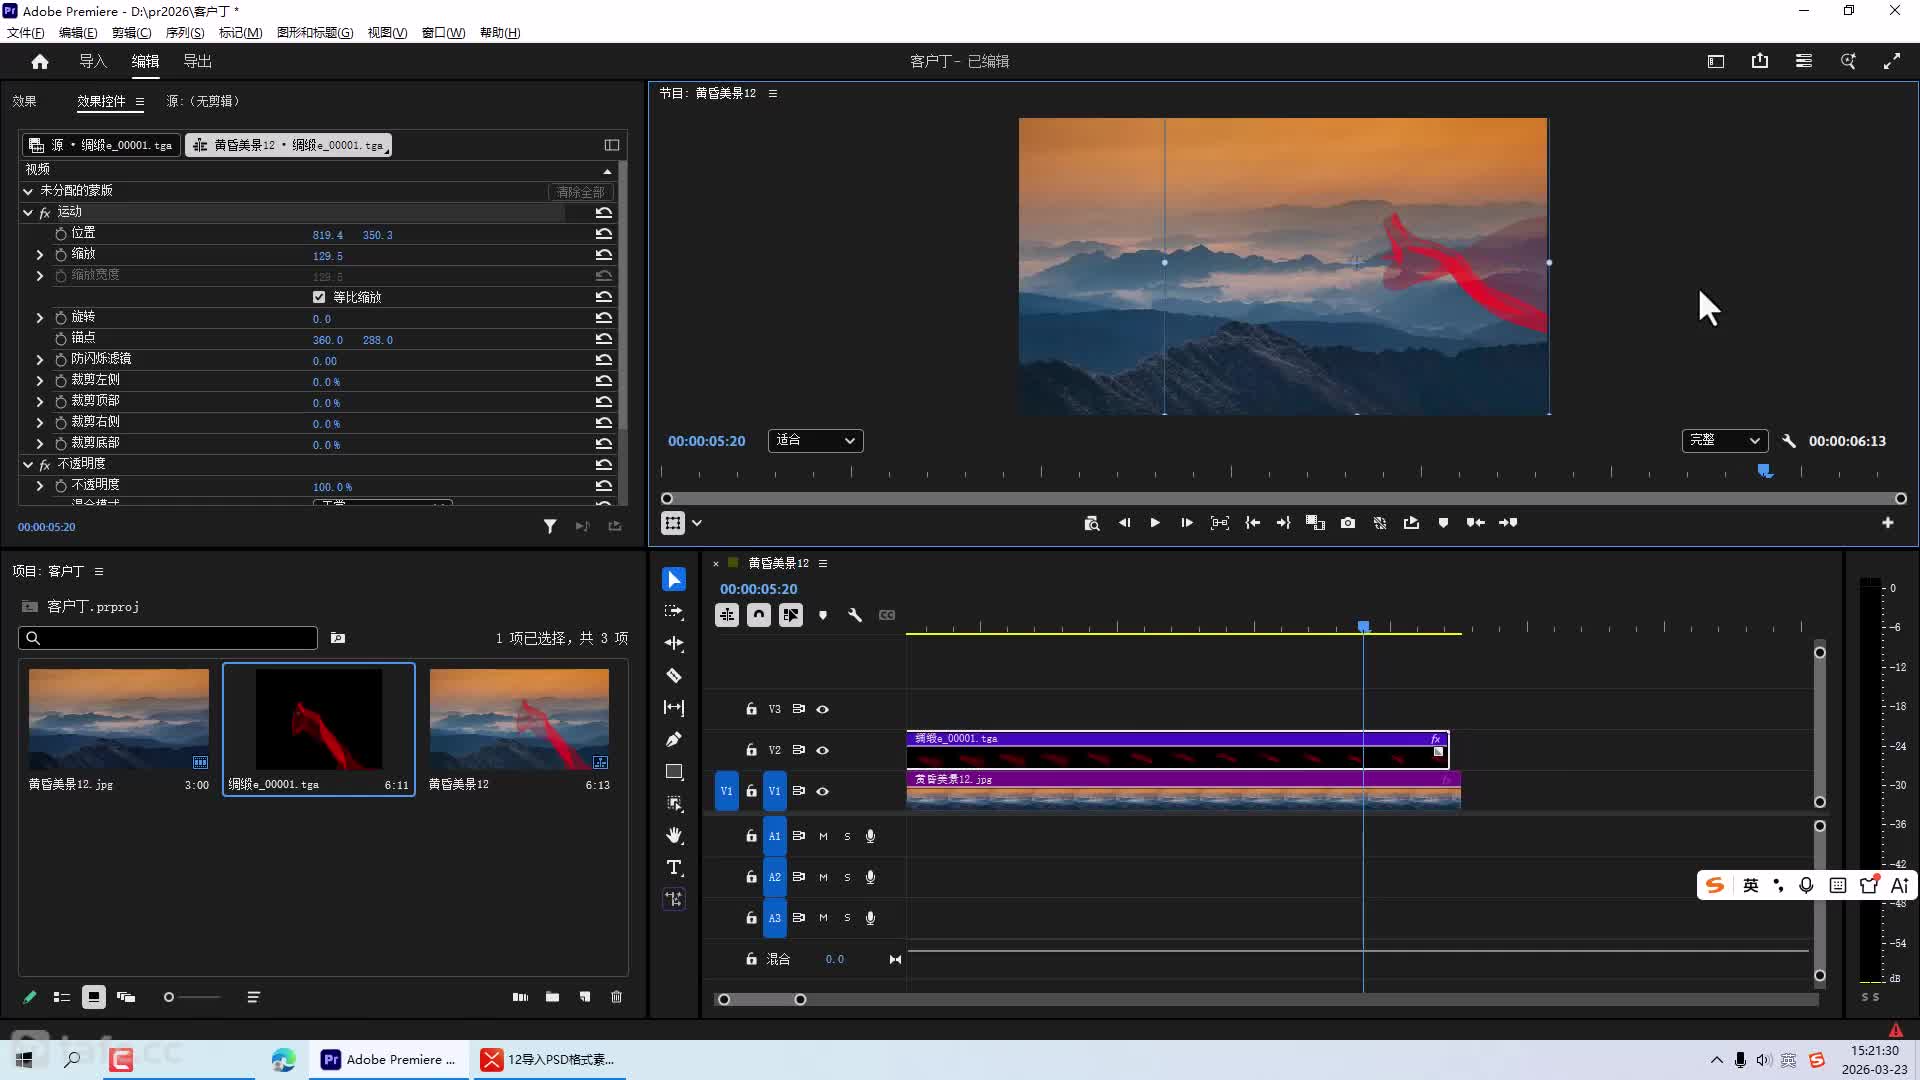Toggle Snap in timeline

click(759, 616)
